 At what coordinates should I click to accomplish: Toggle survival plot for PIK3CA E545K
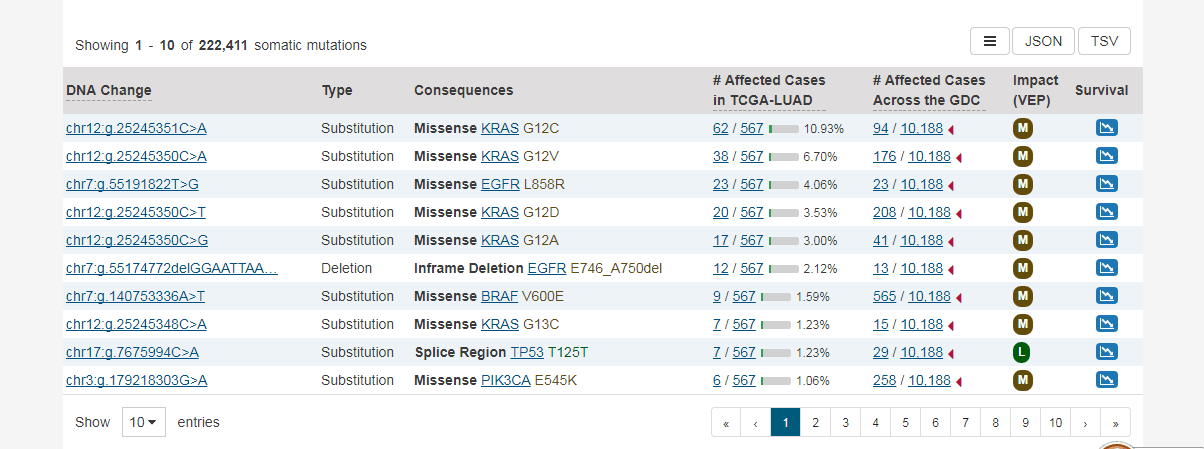1106,380
